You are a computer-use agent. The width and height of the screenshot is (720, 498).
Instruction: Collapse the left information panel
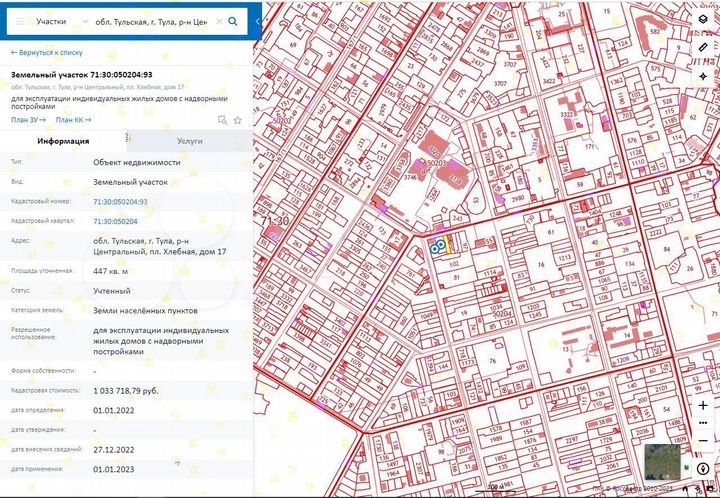[x=258, y=20]
